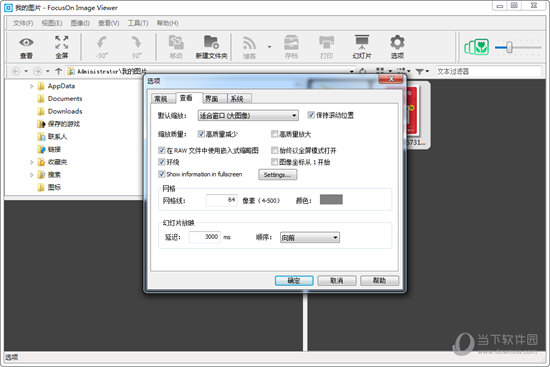This screenshot has width=550, height=367.
Task: Open the 视图(E) menu
Action: point(52,23)
